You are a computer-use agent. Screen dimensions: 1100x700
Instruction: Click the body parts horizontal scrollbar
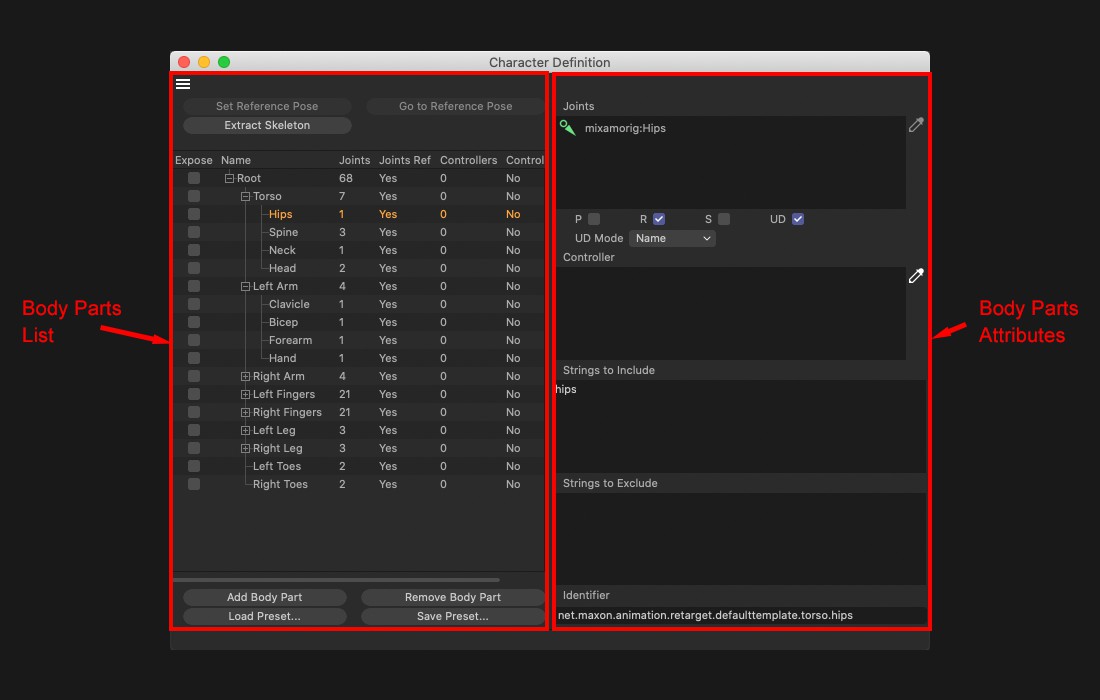[x=336, y=580]
